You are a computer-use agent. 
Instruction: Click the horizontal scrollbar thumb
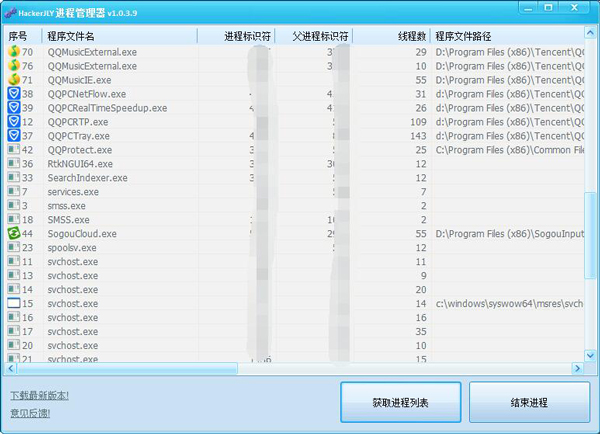(x=127, y=369)
